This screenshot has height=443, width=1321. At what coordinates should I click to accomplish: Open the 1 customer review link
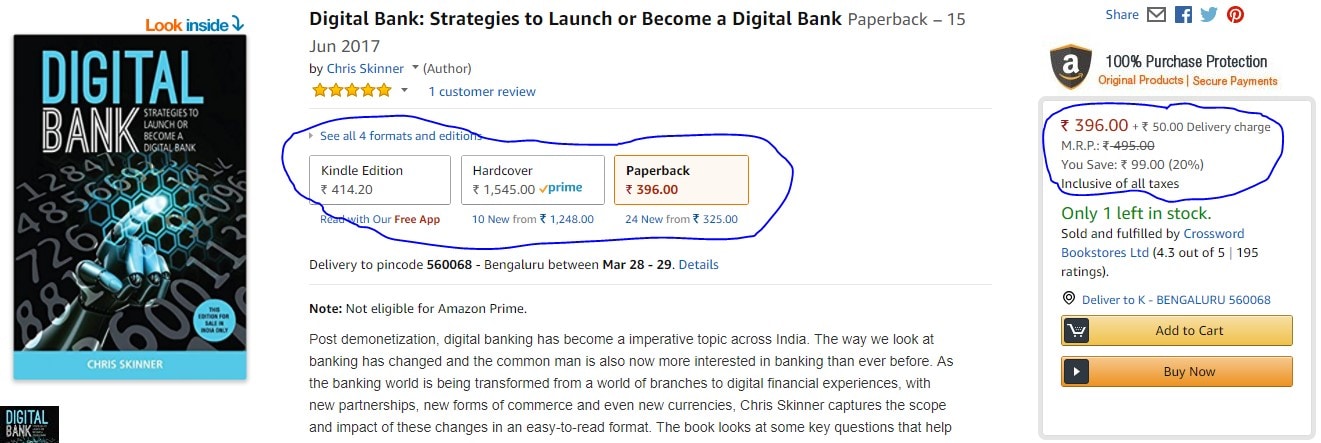pyautogui.click(x=482, y=91)
